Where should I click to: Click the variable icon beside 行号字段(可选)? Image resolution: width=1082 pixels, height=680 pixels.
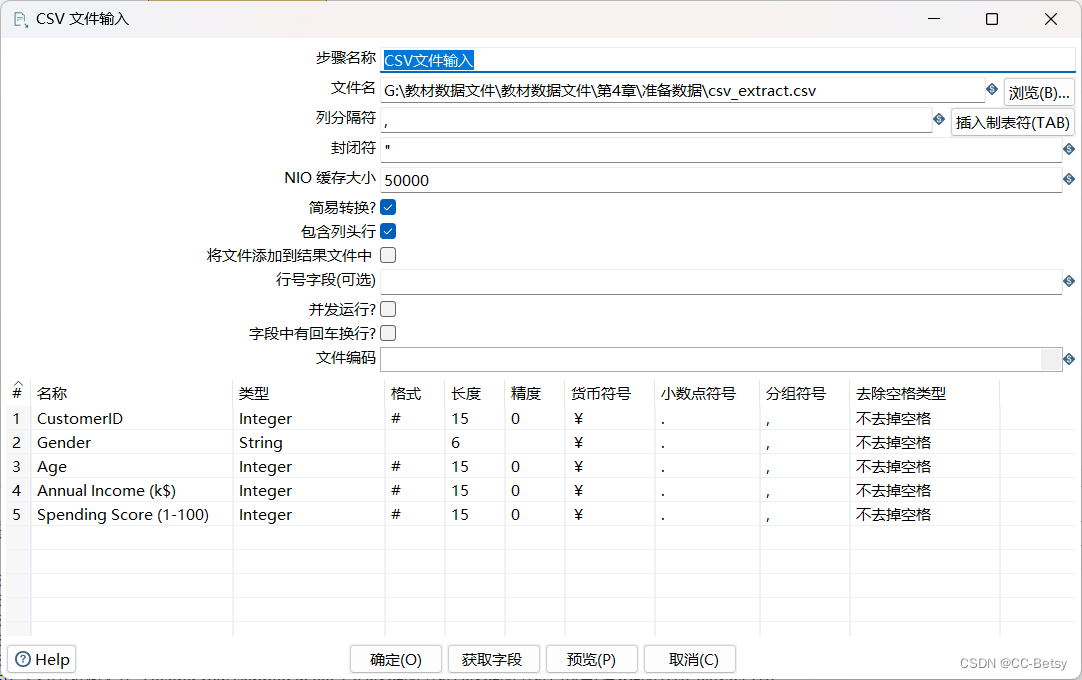1068,281
